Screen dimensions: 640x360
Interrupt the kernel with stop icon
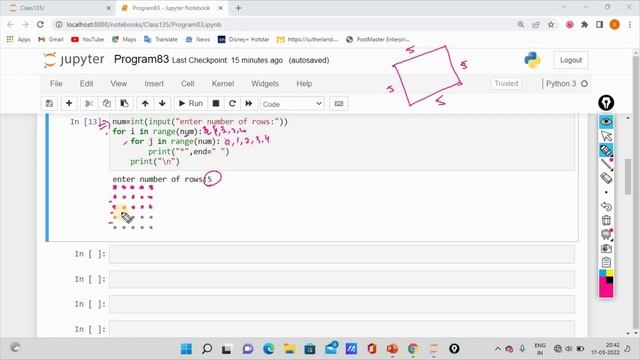coord(216,104)
